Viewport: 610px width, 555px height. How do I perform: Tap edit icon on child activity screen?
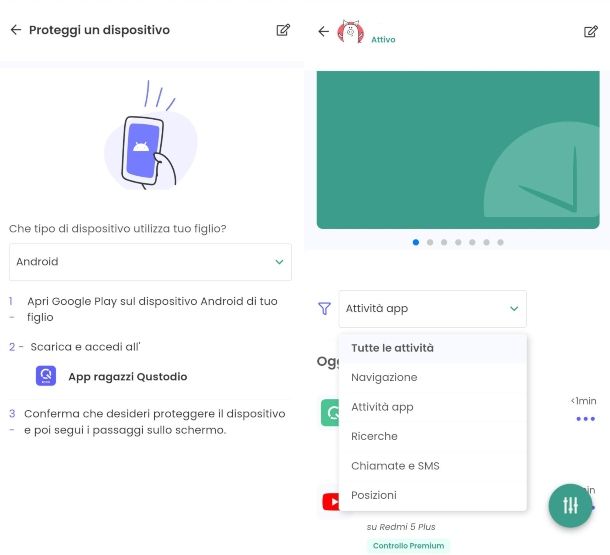coord(591,31)
